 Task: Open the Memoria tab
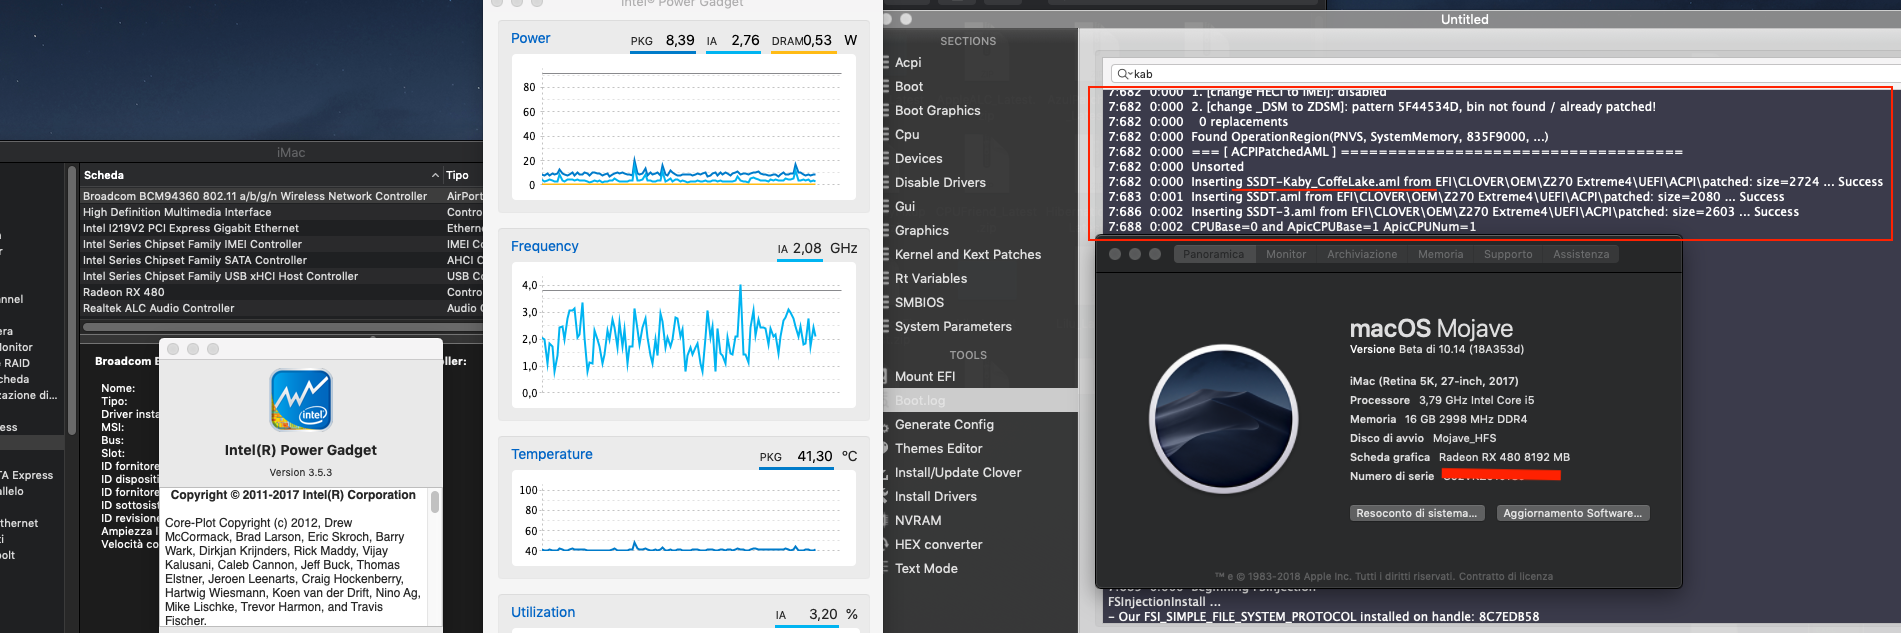coord(1440,254)
